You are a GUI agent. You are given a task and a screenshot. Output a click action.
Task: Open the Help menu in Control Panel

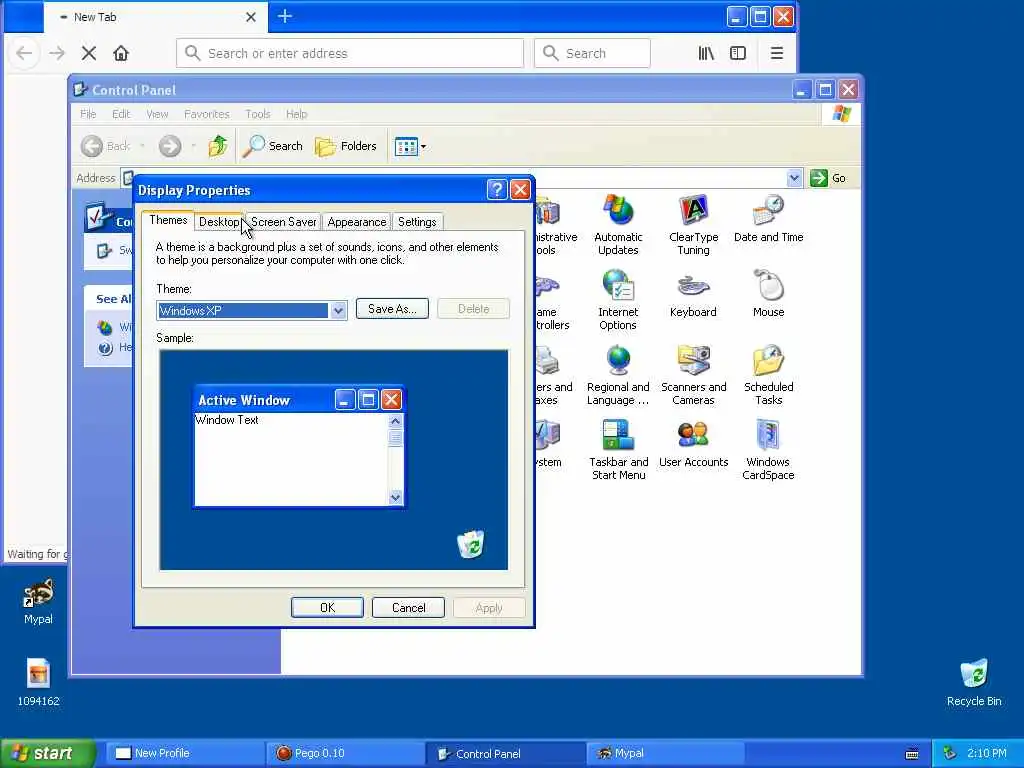296,114
